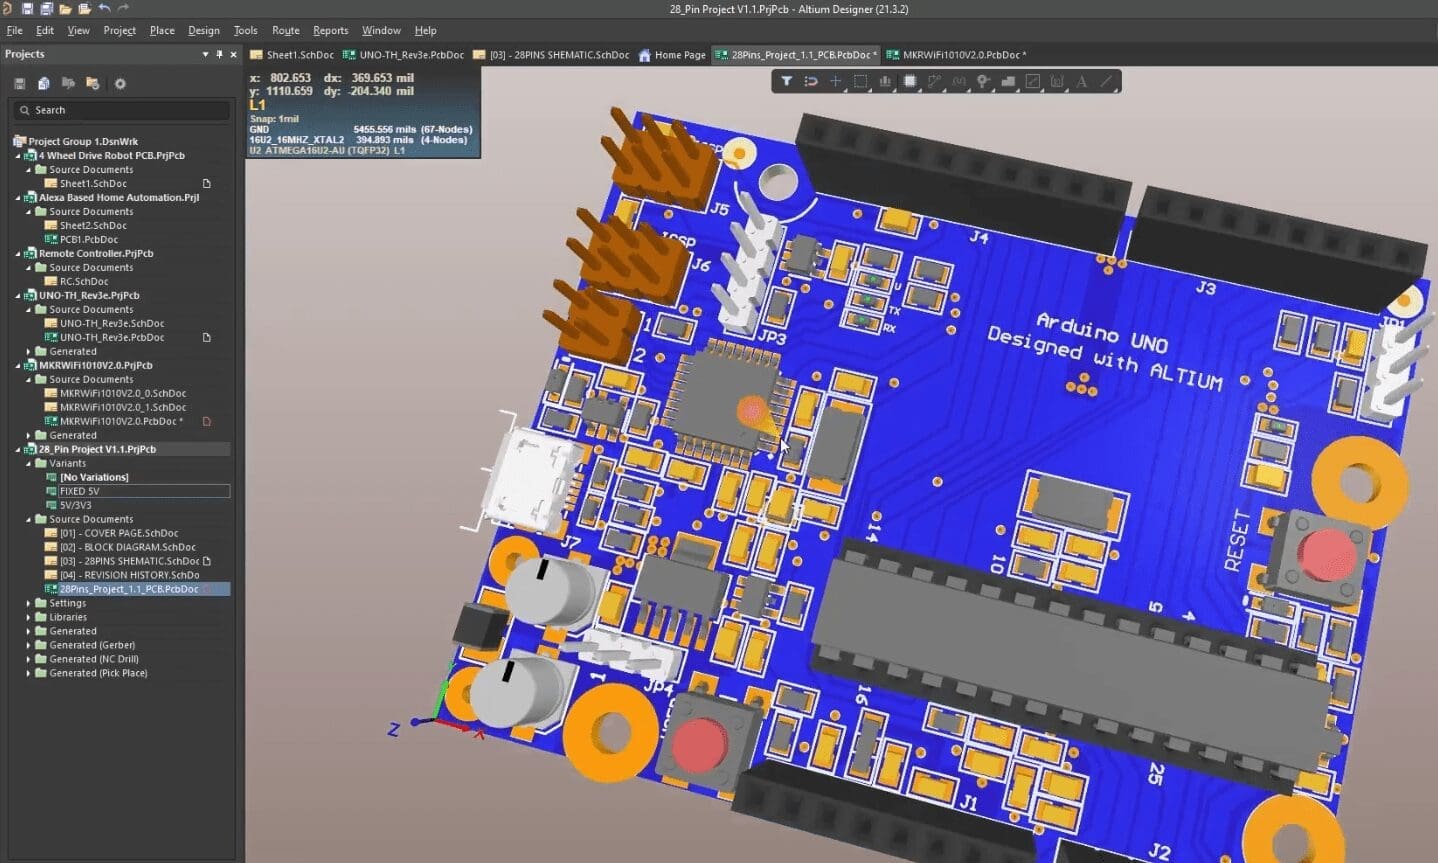Expand the Libraries node

click(x=29, y=617)
